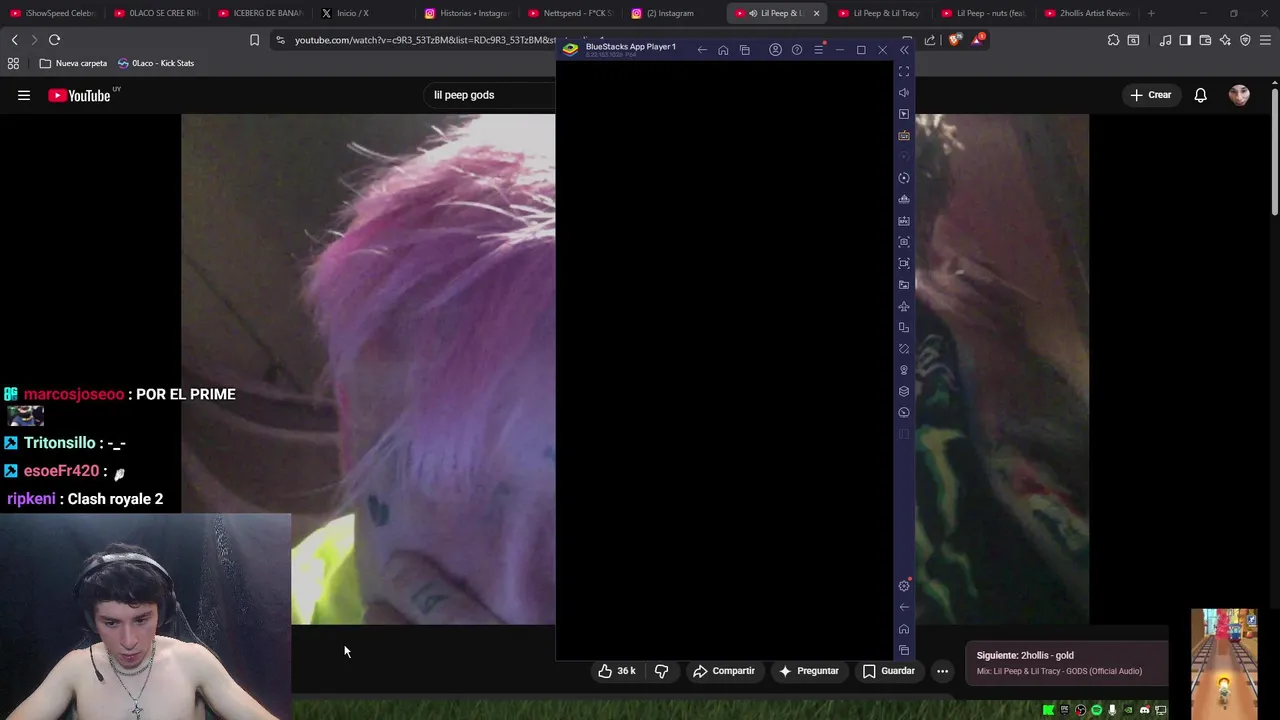This screenshot has height=720, width=1280.
Task: Open the YouTube hamburger guide menu
Action: pyautogui.click(x=24, y=95)
